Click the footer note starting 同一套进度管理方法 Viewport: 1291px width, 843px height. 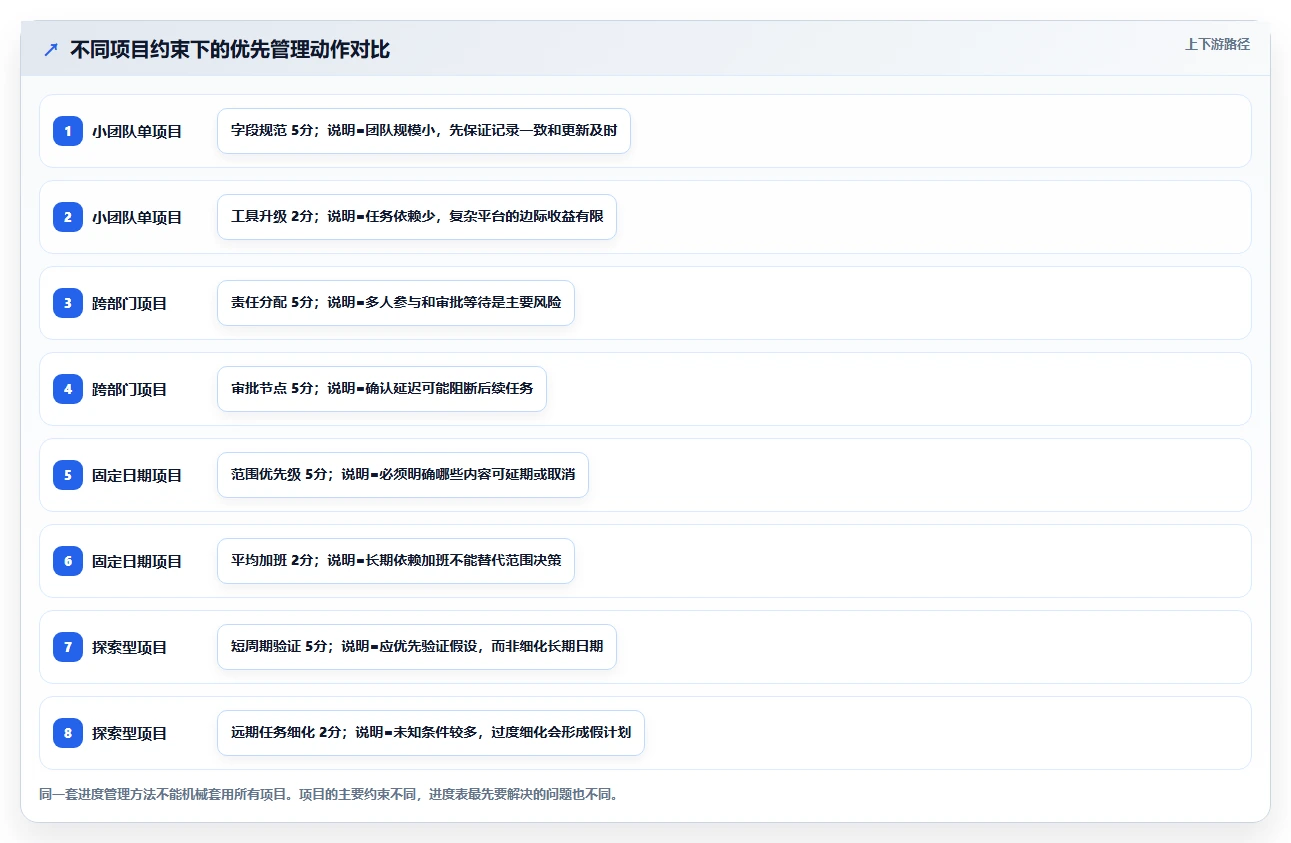pos(328,795)
